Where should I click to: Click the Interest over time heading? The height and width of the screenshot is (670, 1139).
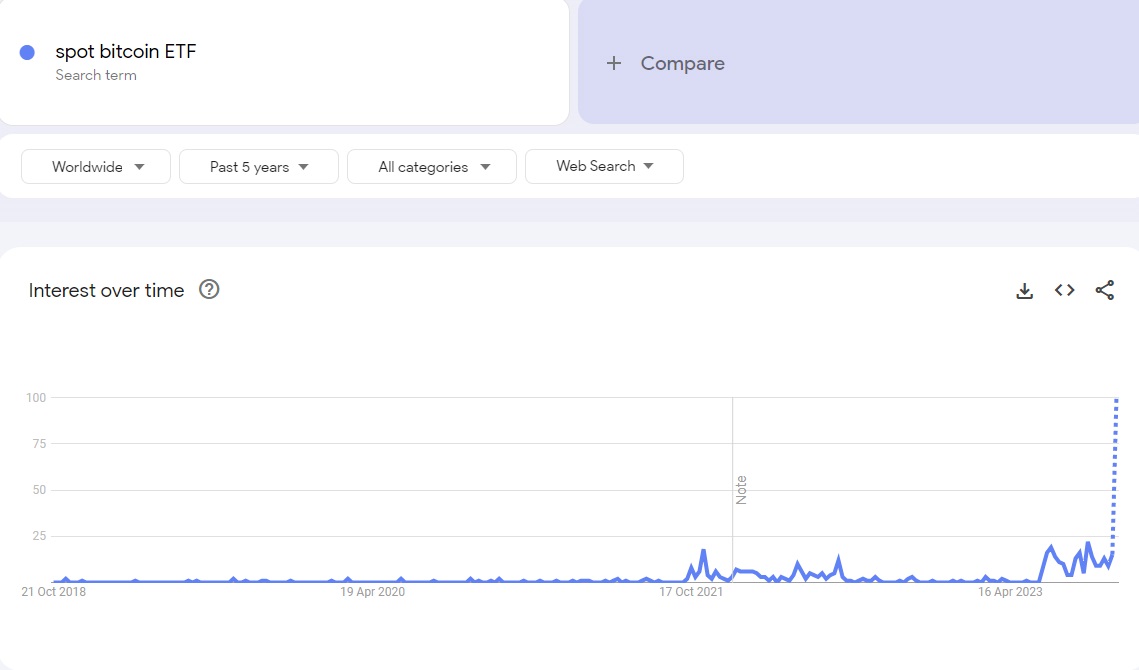pyautogui.click(x=107, y=290)
